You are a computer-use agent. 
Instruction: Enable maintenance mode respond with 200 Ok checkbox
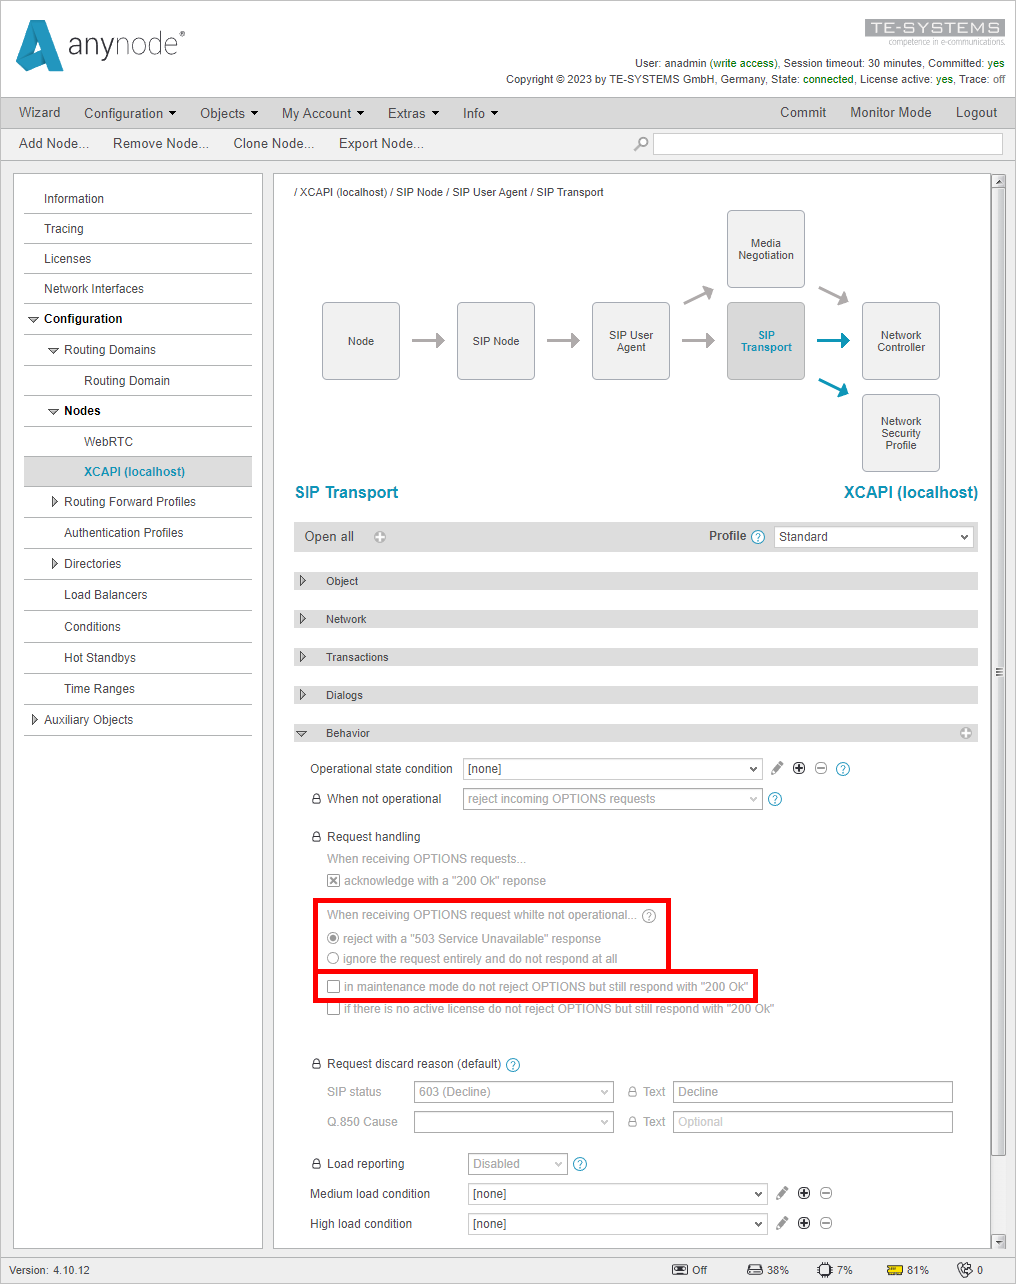[x=333, y=986]
